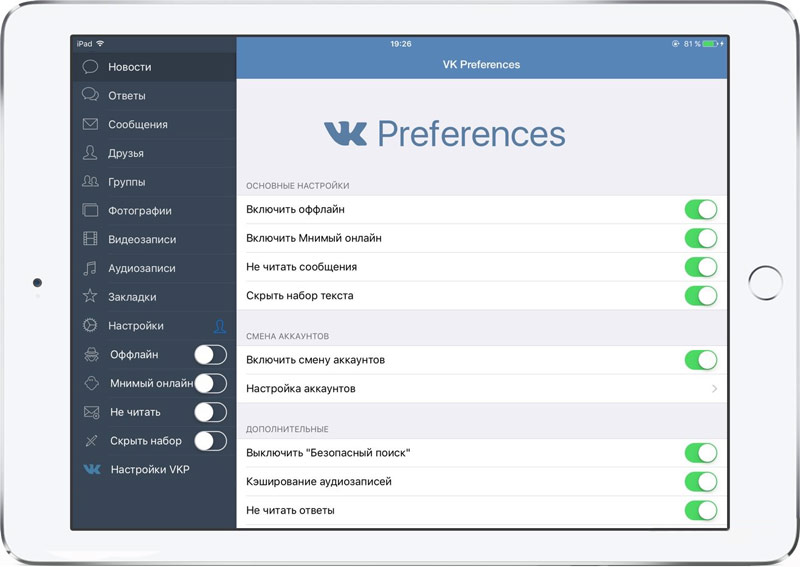The height and width of the screenshot is (567, 800).
Task: Turn on the Оффлайн sidebar switch
Action: tap(211, 355)
